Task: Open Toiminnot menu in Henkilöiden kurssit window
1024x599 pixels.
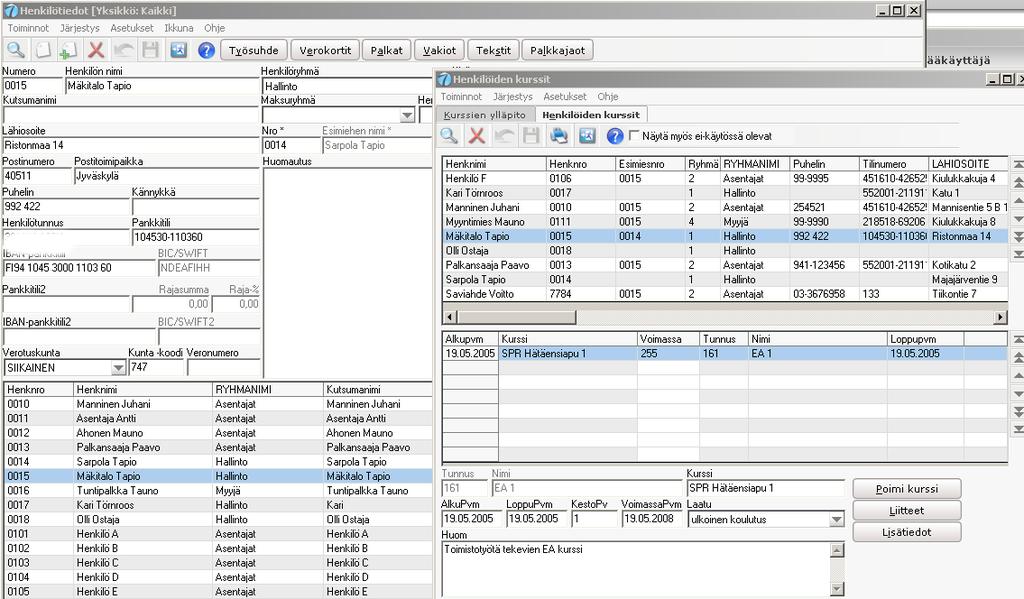Action: [461, 97]
